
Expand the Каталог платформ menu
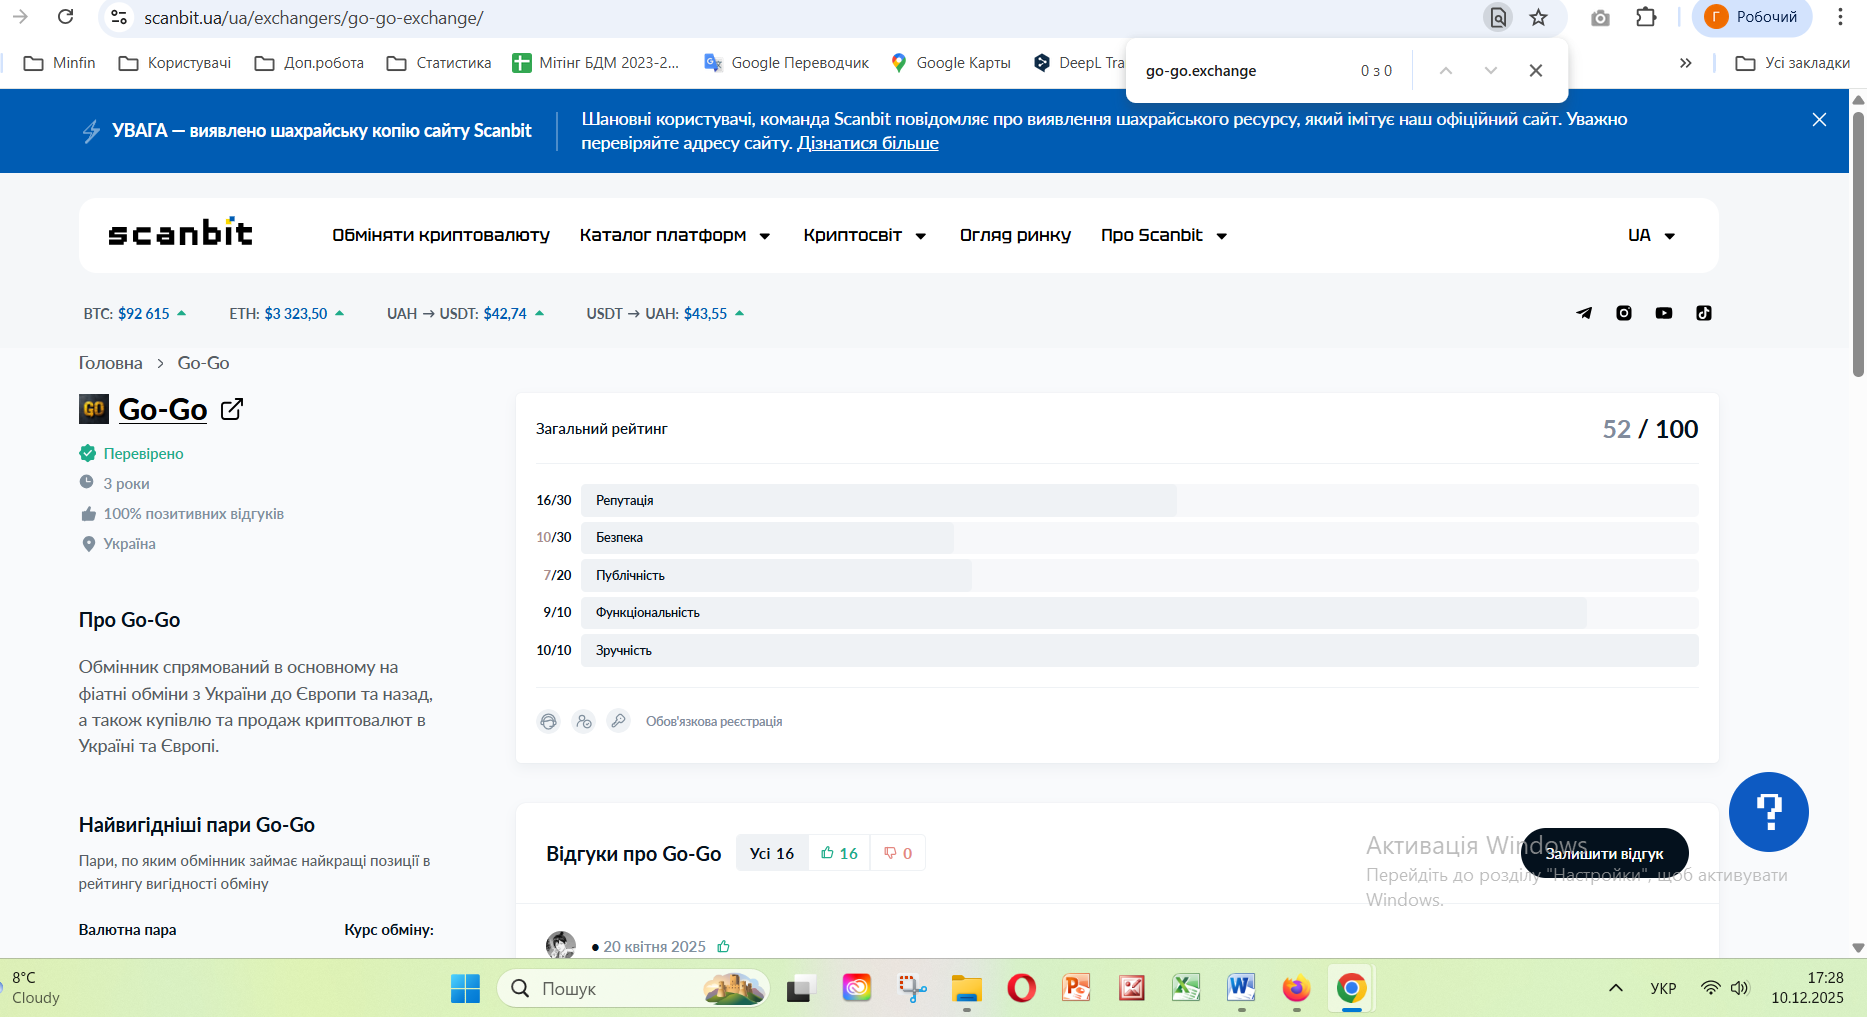pyautogui.click(x=675, y=235)
